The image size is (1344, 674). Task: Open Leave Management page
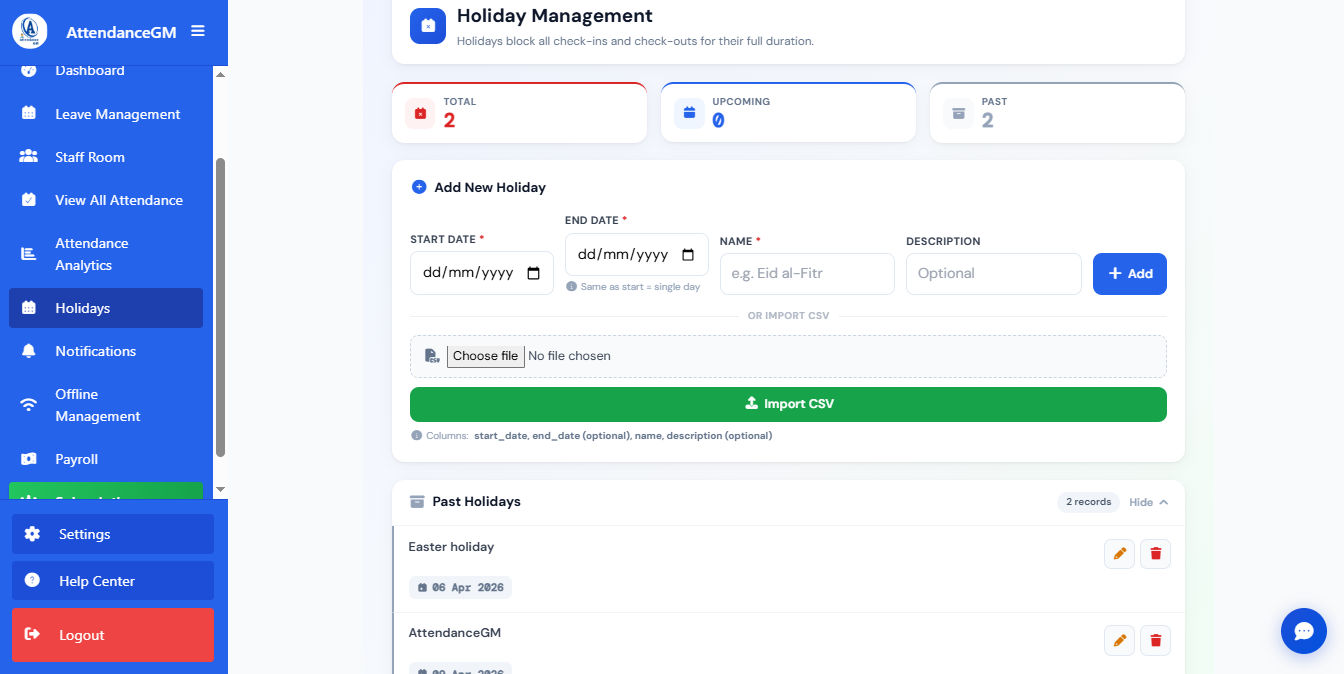click(105, 114)
